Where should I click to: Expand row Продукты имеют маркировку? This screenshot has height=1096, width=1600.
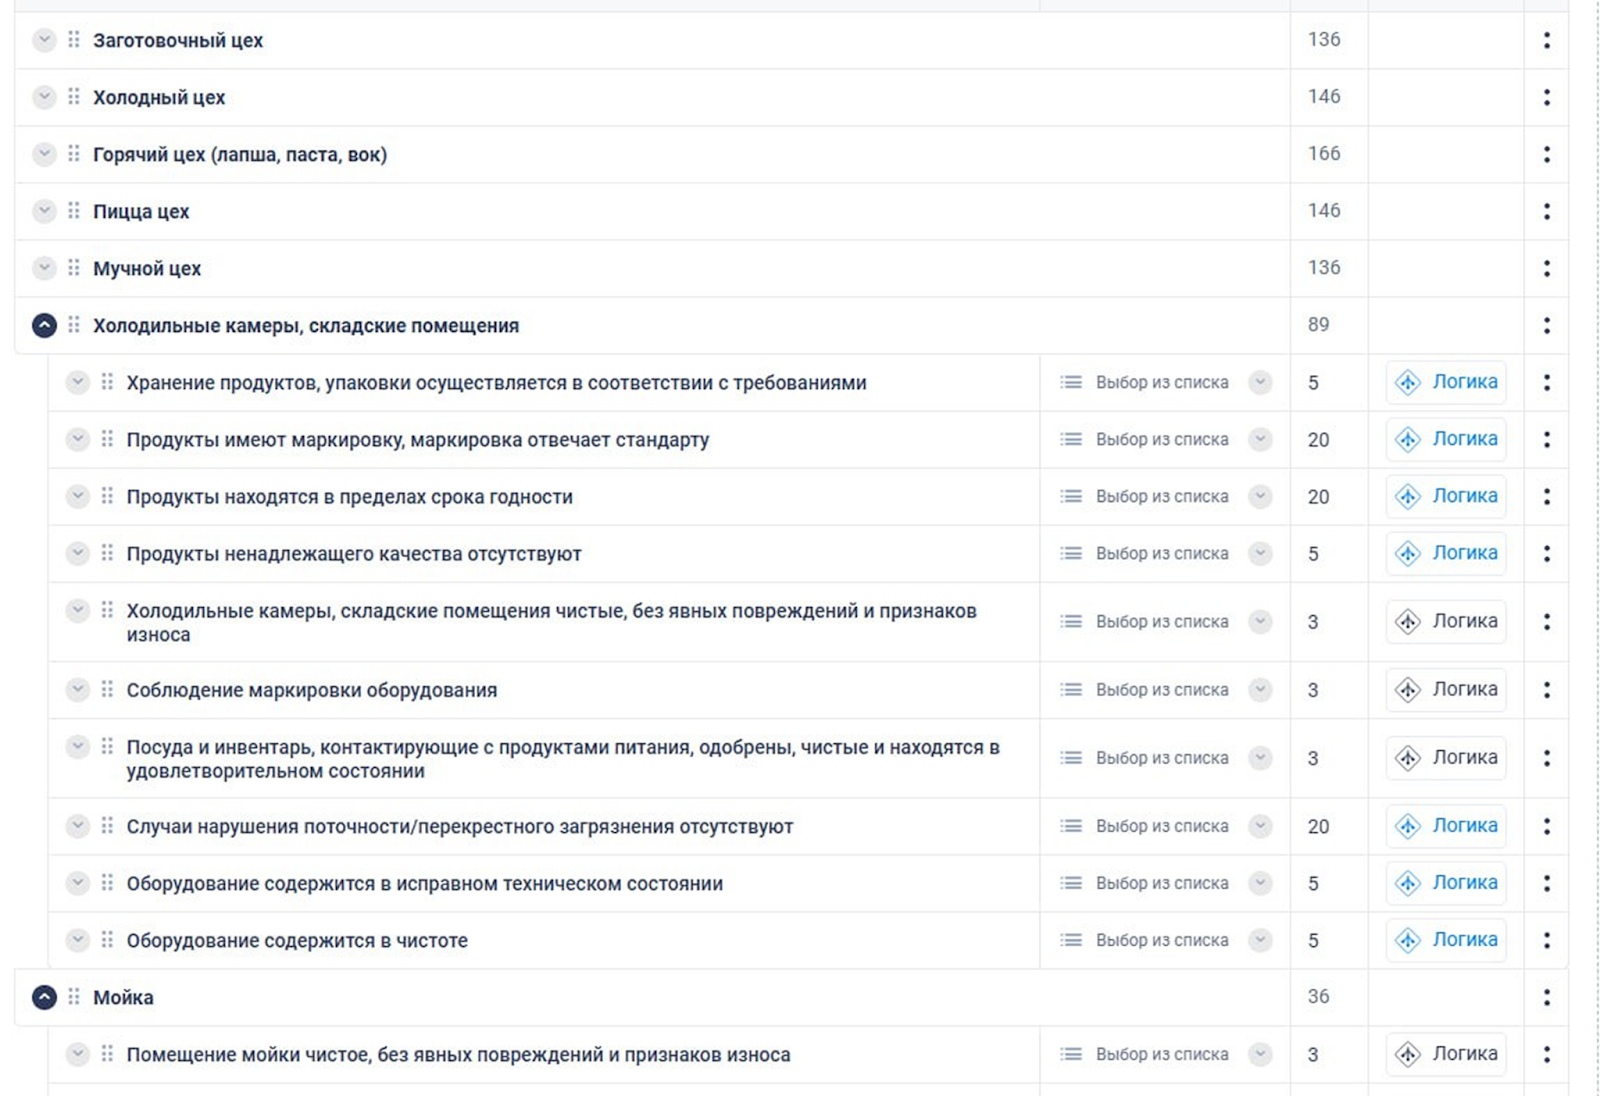[77, 439]
